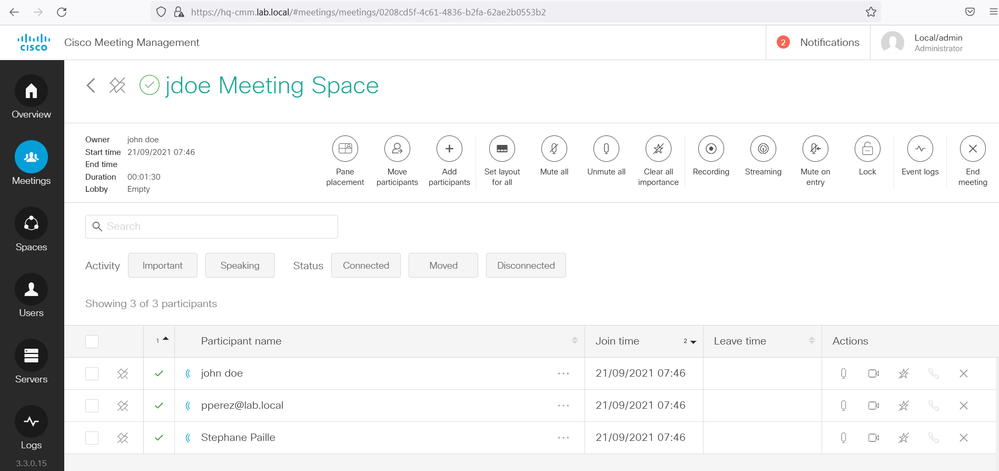This screenshot has width=999, height=471.
Task: Start Recording the meeting
Action: tap(711, 149)
